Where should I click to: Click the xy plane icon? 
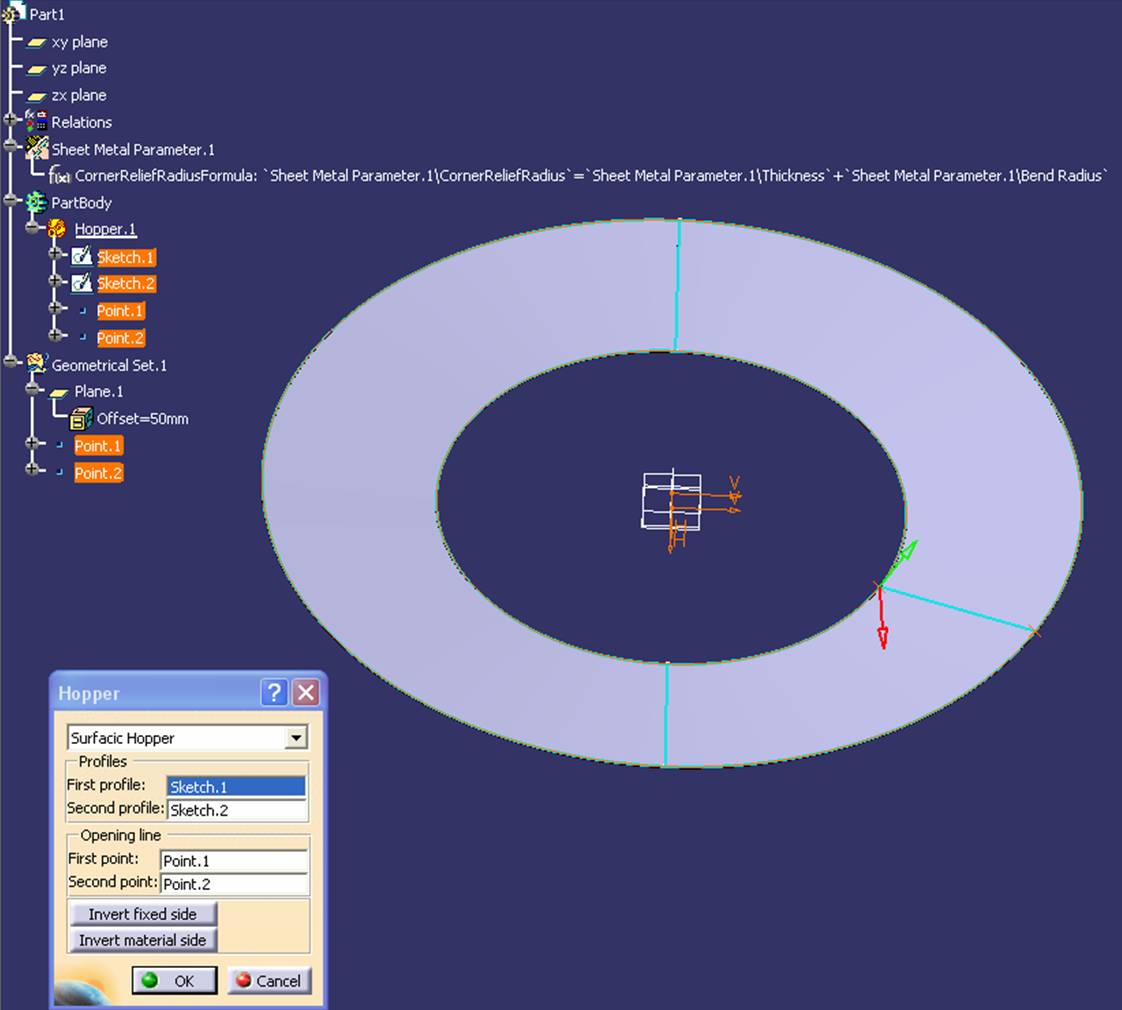[36, 43]
